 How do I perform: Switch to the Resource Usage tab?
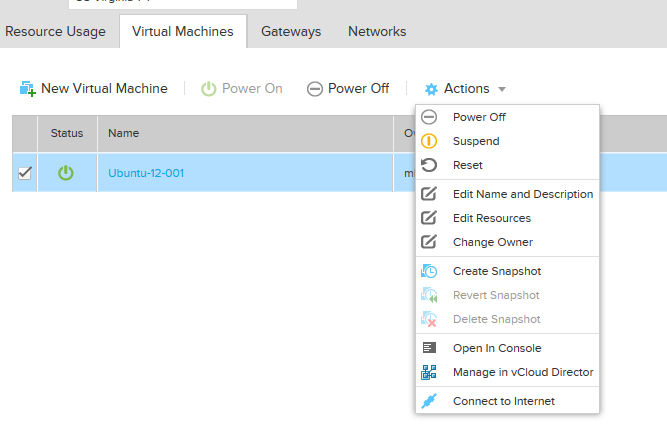point(55,31)
